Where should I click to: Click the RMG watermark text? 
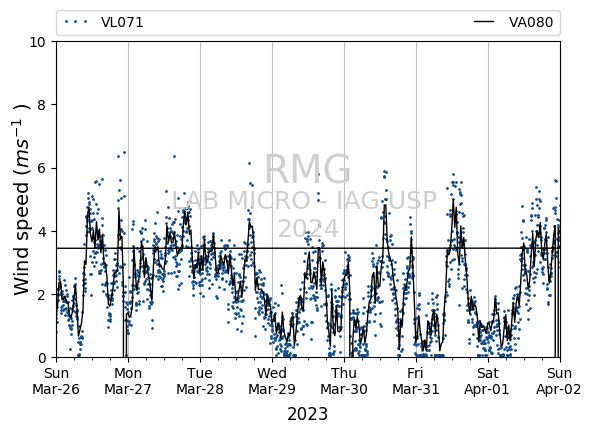(x=307, y=169)
